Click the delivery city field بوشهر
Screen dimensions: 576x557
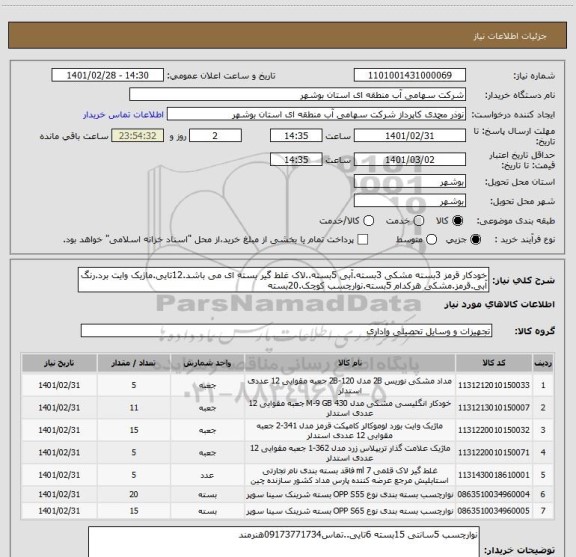[410, 201]
